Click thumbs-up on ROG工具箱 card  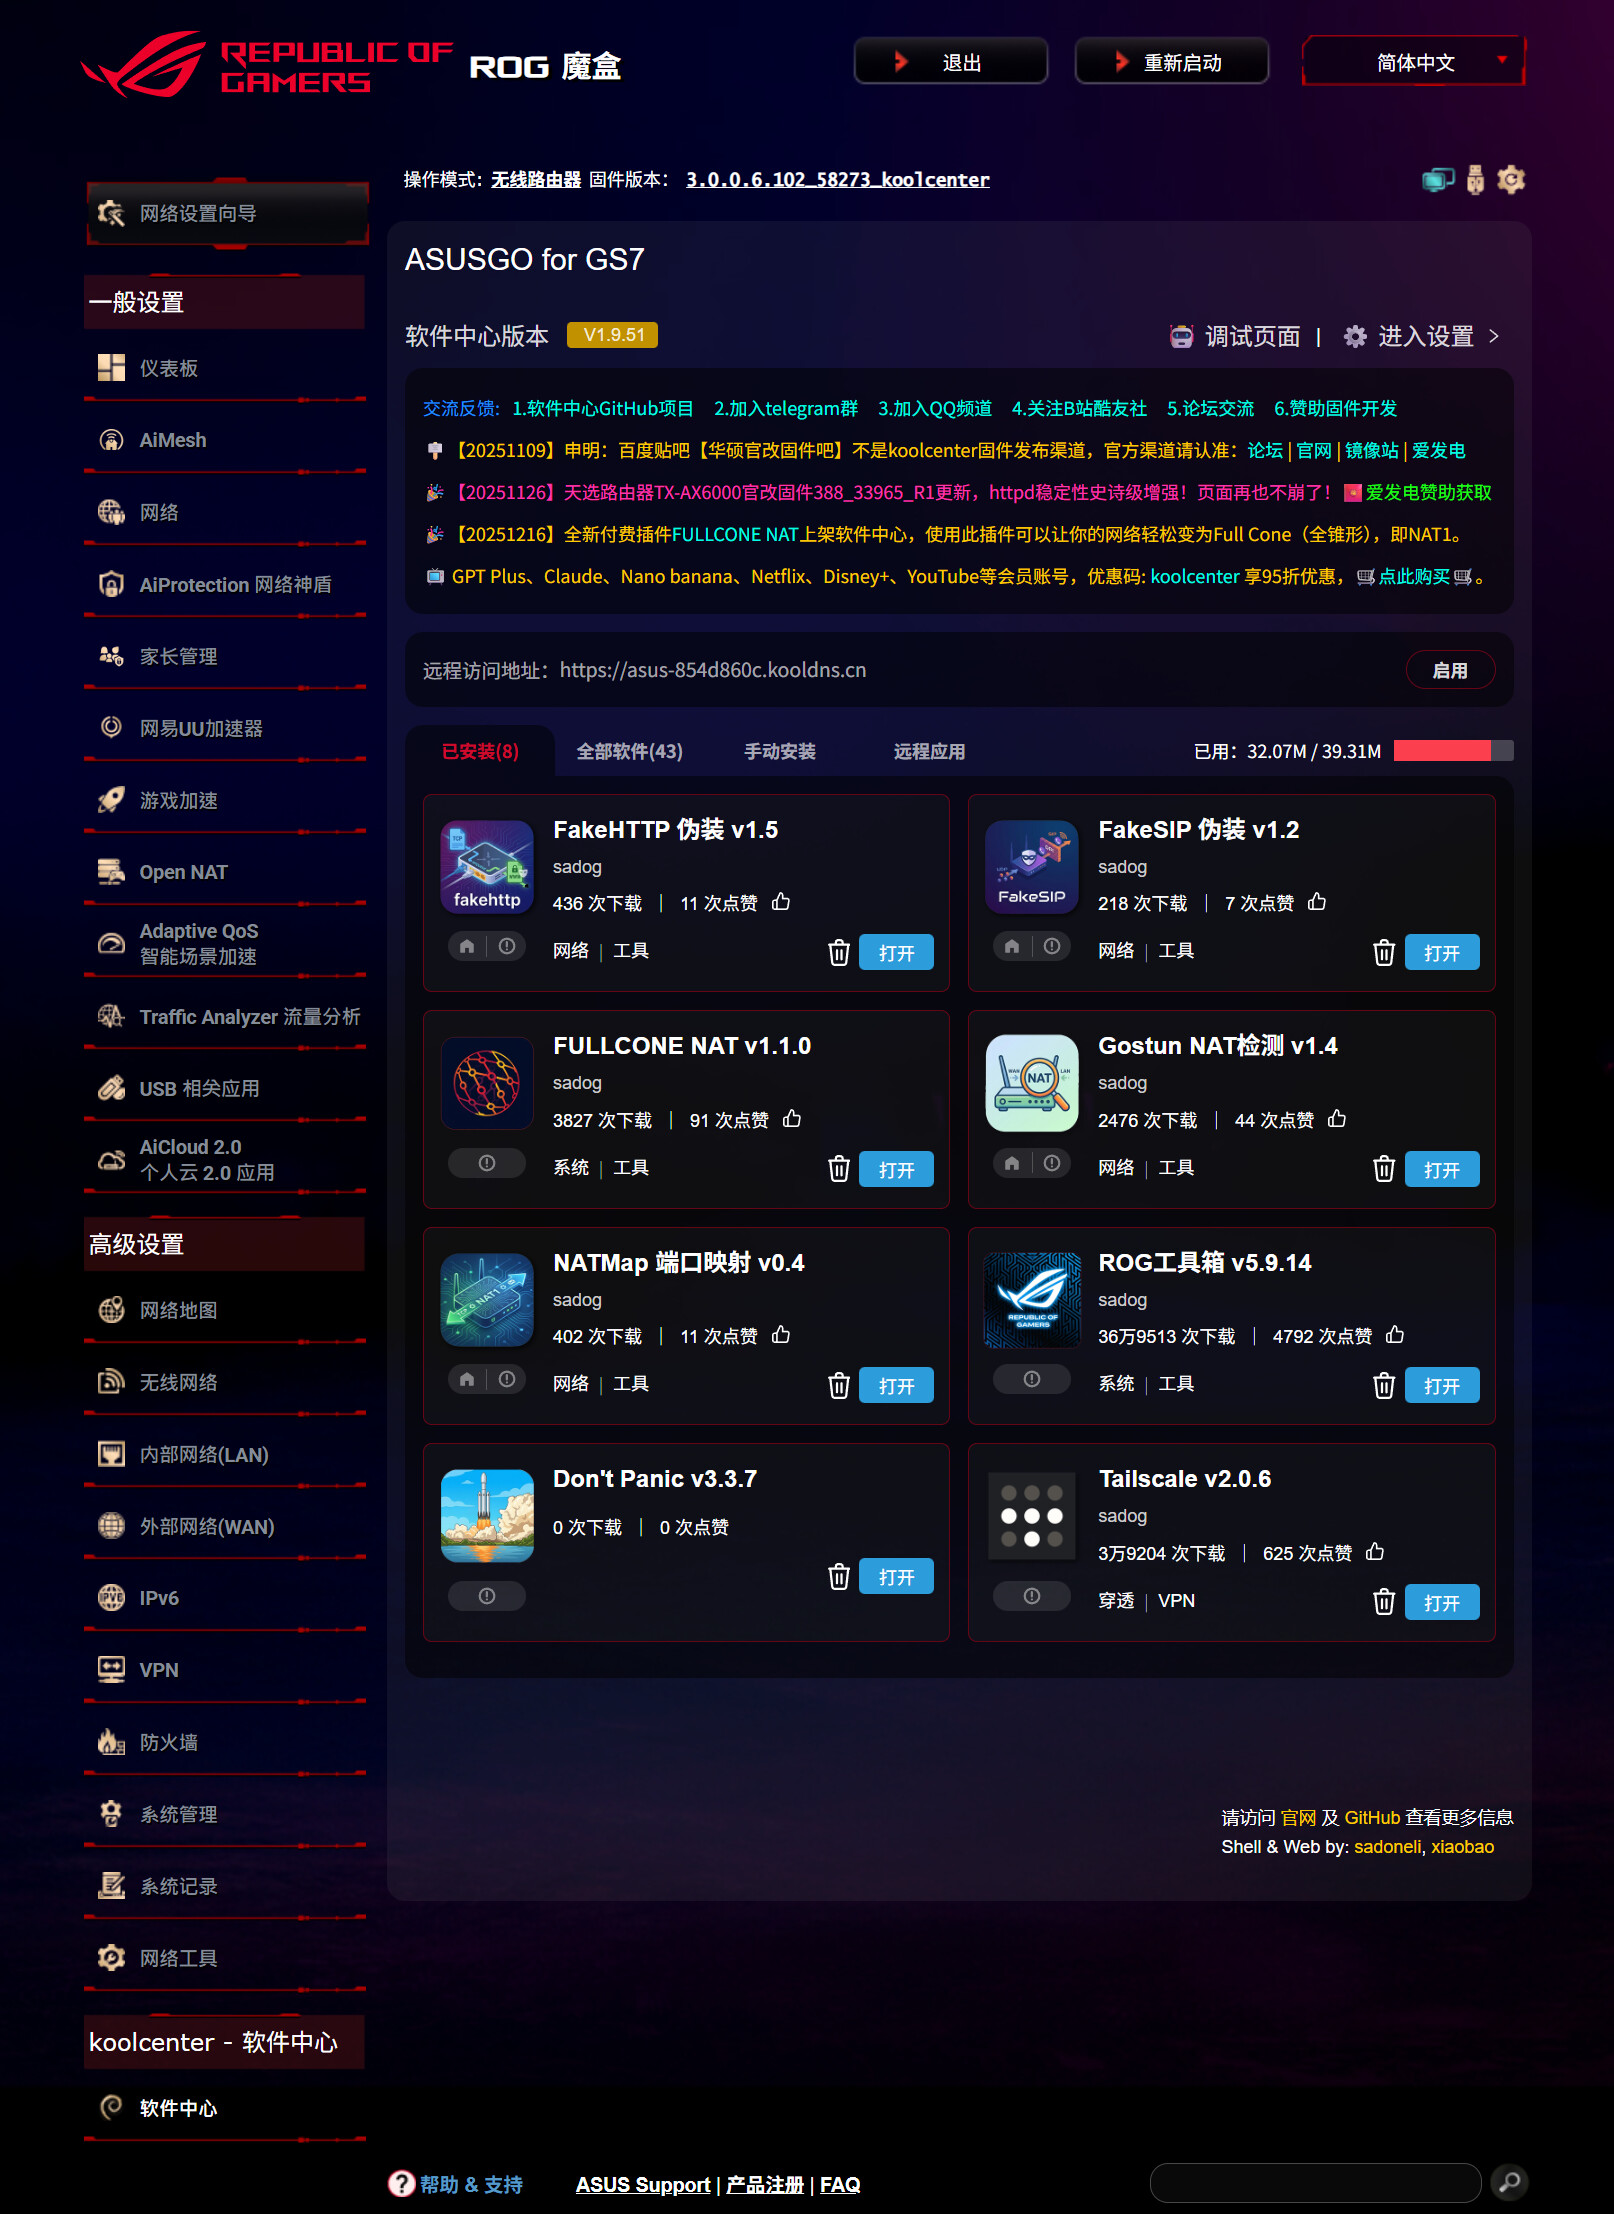1395,1335
